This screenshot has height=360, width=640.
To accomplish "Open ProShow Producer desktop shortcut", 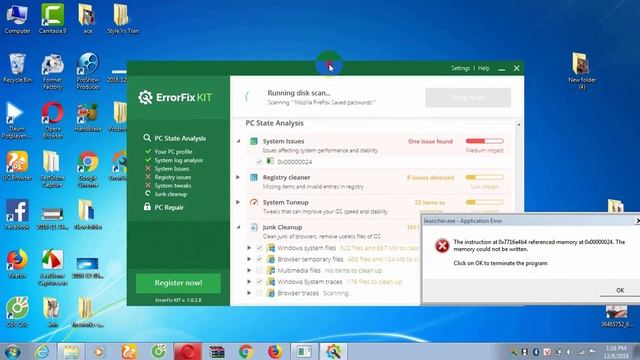I will coord(88,71).
